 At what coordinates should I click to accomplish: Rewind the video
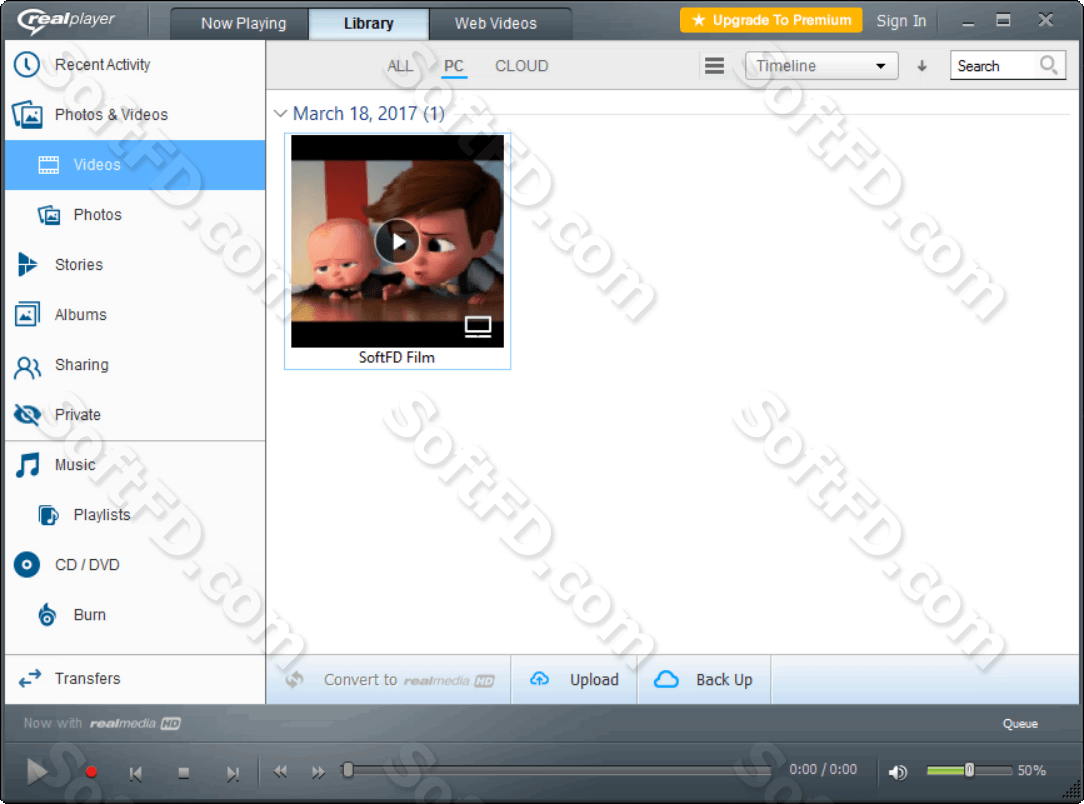tap(280, 772)
